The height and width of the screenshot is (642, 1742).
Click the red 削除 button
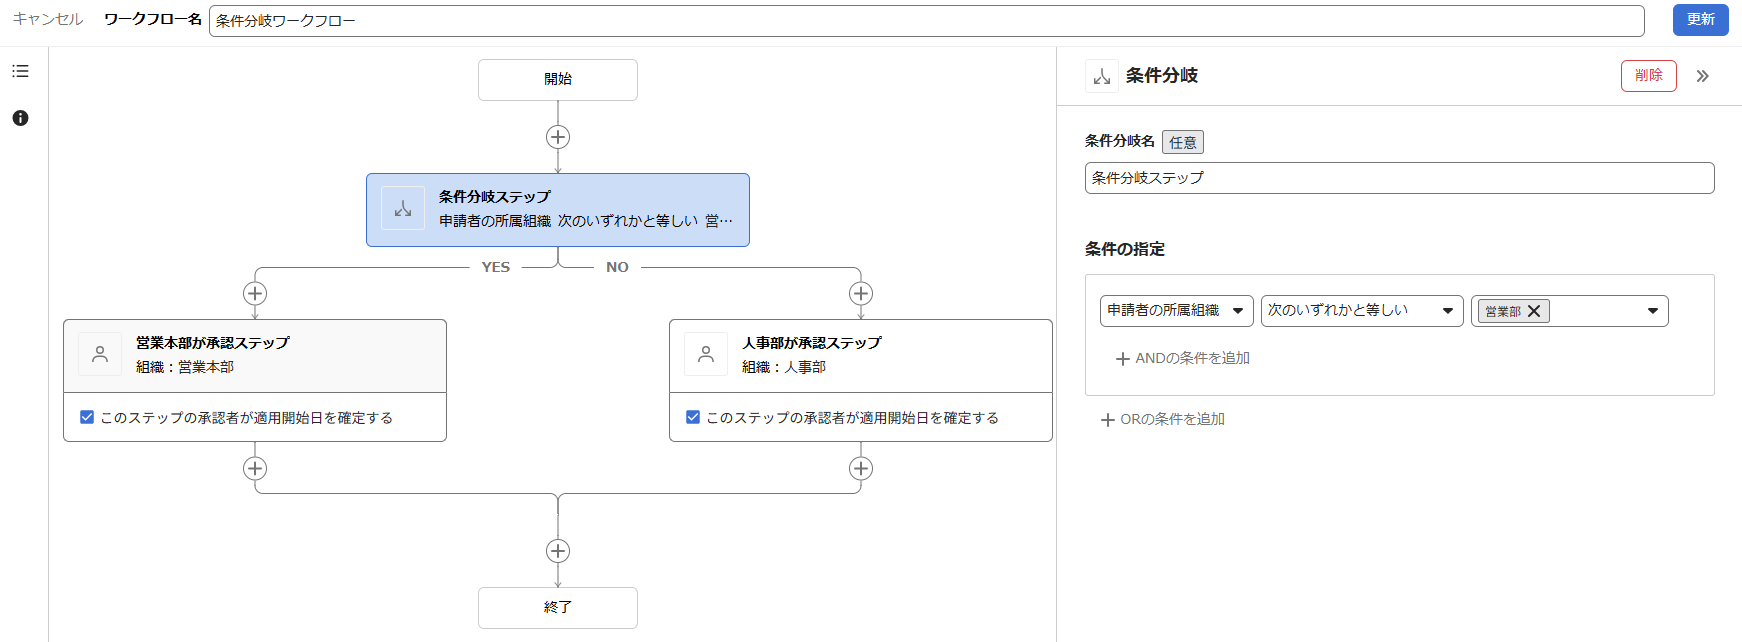1648,76
